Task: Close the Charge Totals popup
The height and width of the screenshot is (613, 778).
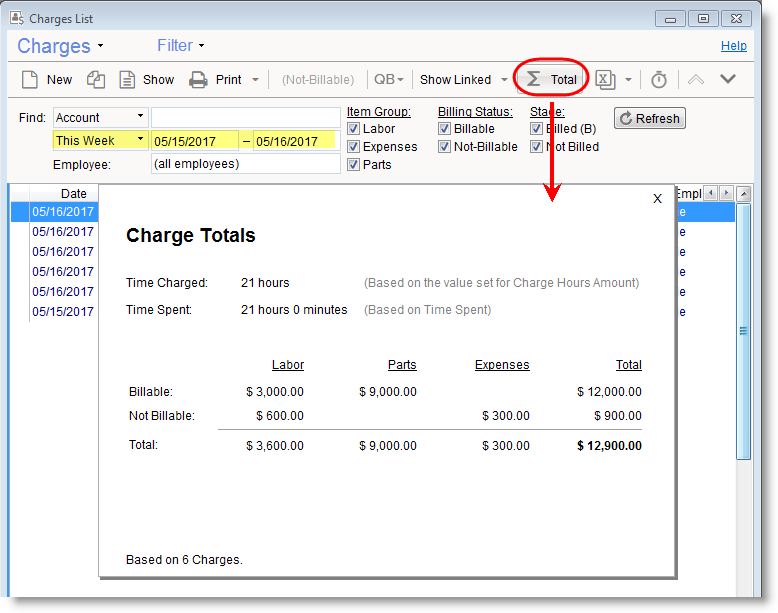Action: [x=657, y=199]
